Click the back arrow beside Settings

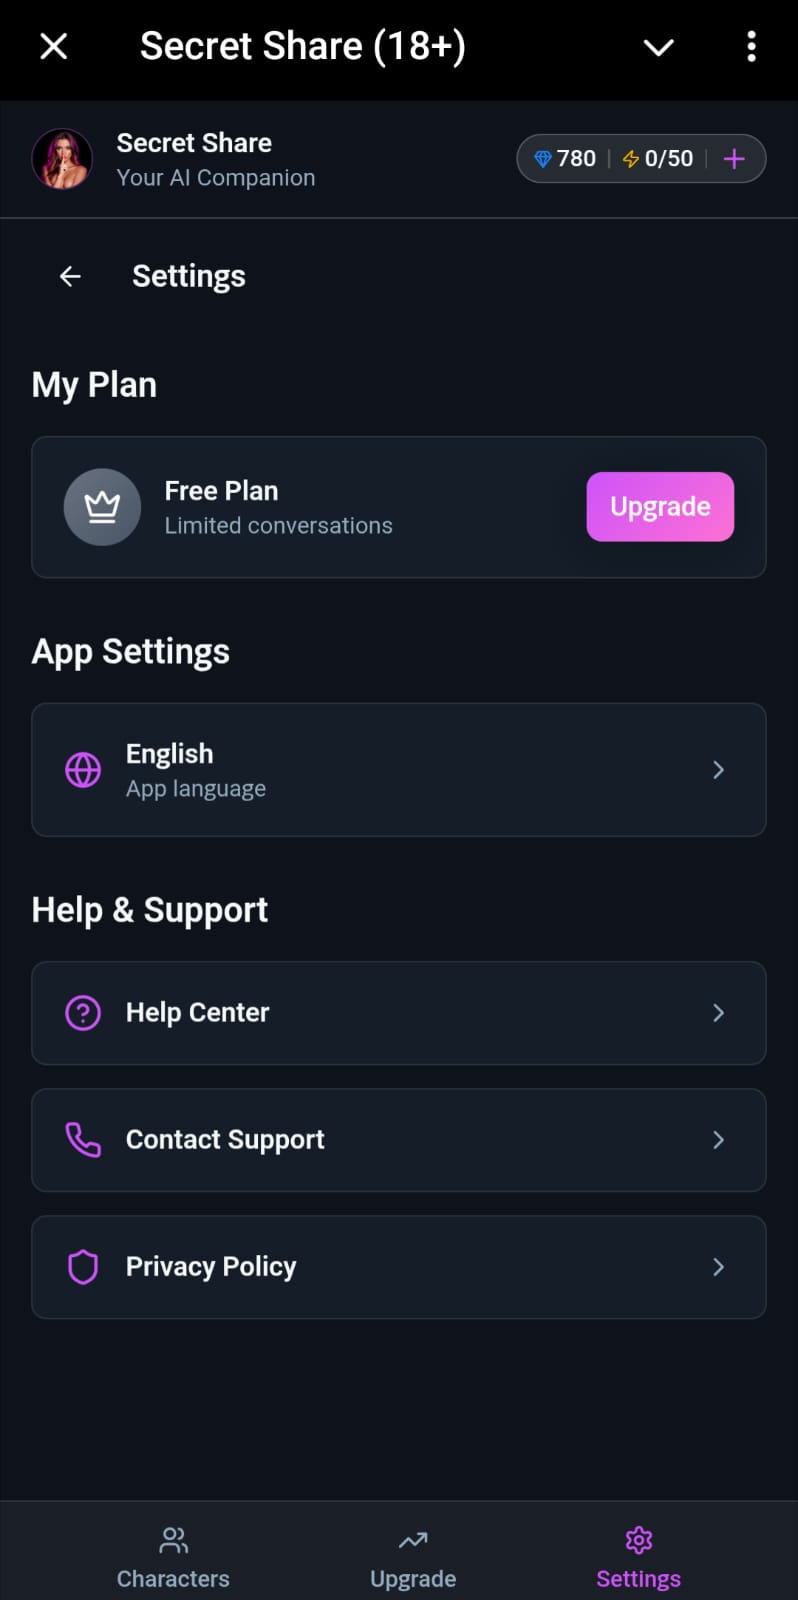click(70, 276)
